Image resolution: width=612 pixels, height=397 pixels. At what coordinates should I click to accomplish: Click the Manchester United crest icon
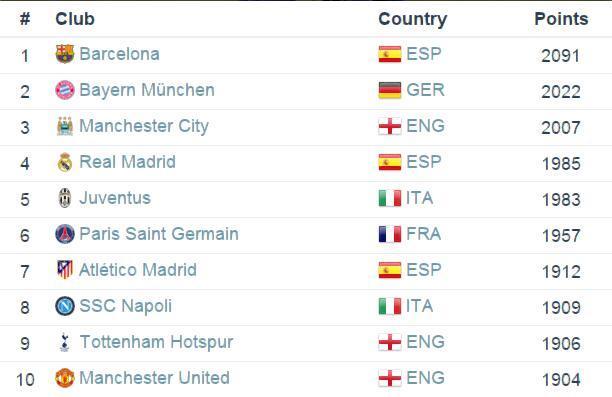(x=65, y=378)
